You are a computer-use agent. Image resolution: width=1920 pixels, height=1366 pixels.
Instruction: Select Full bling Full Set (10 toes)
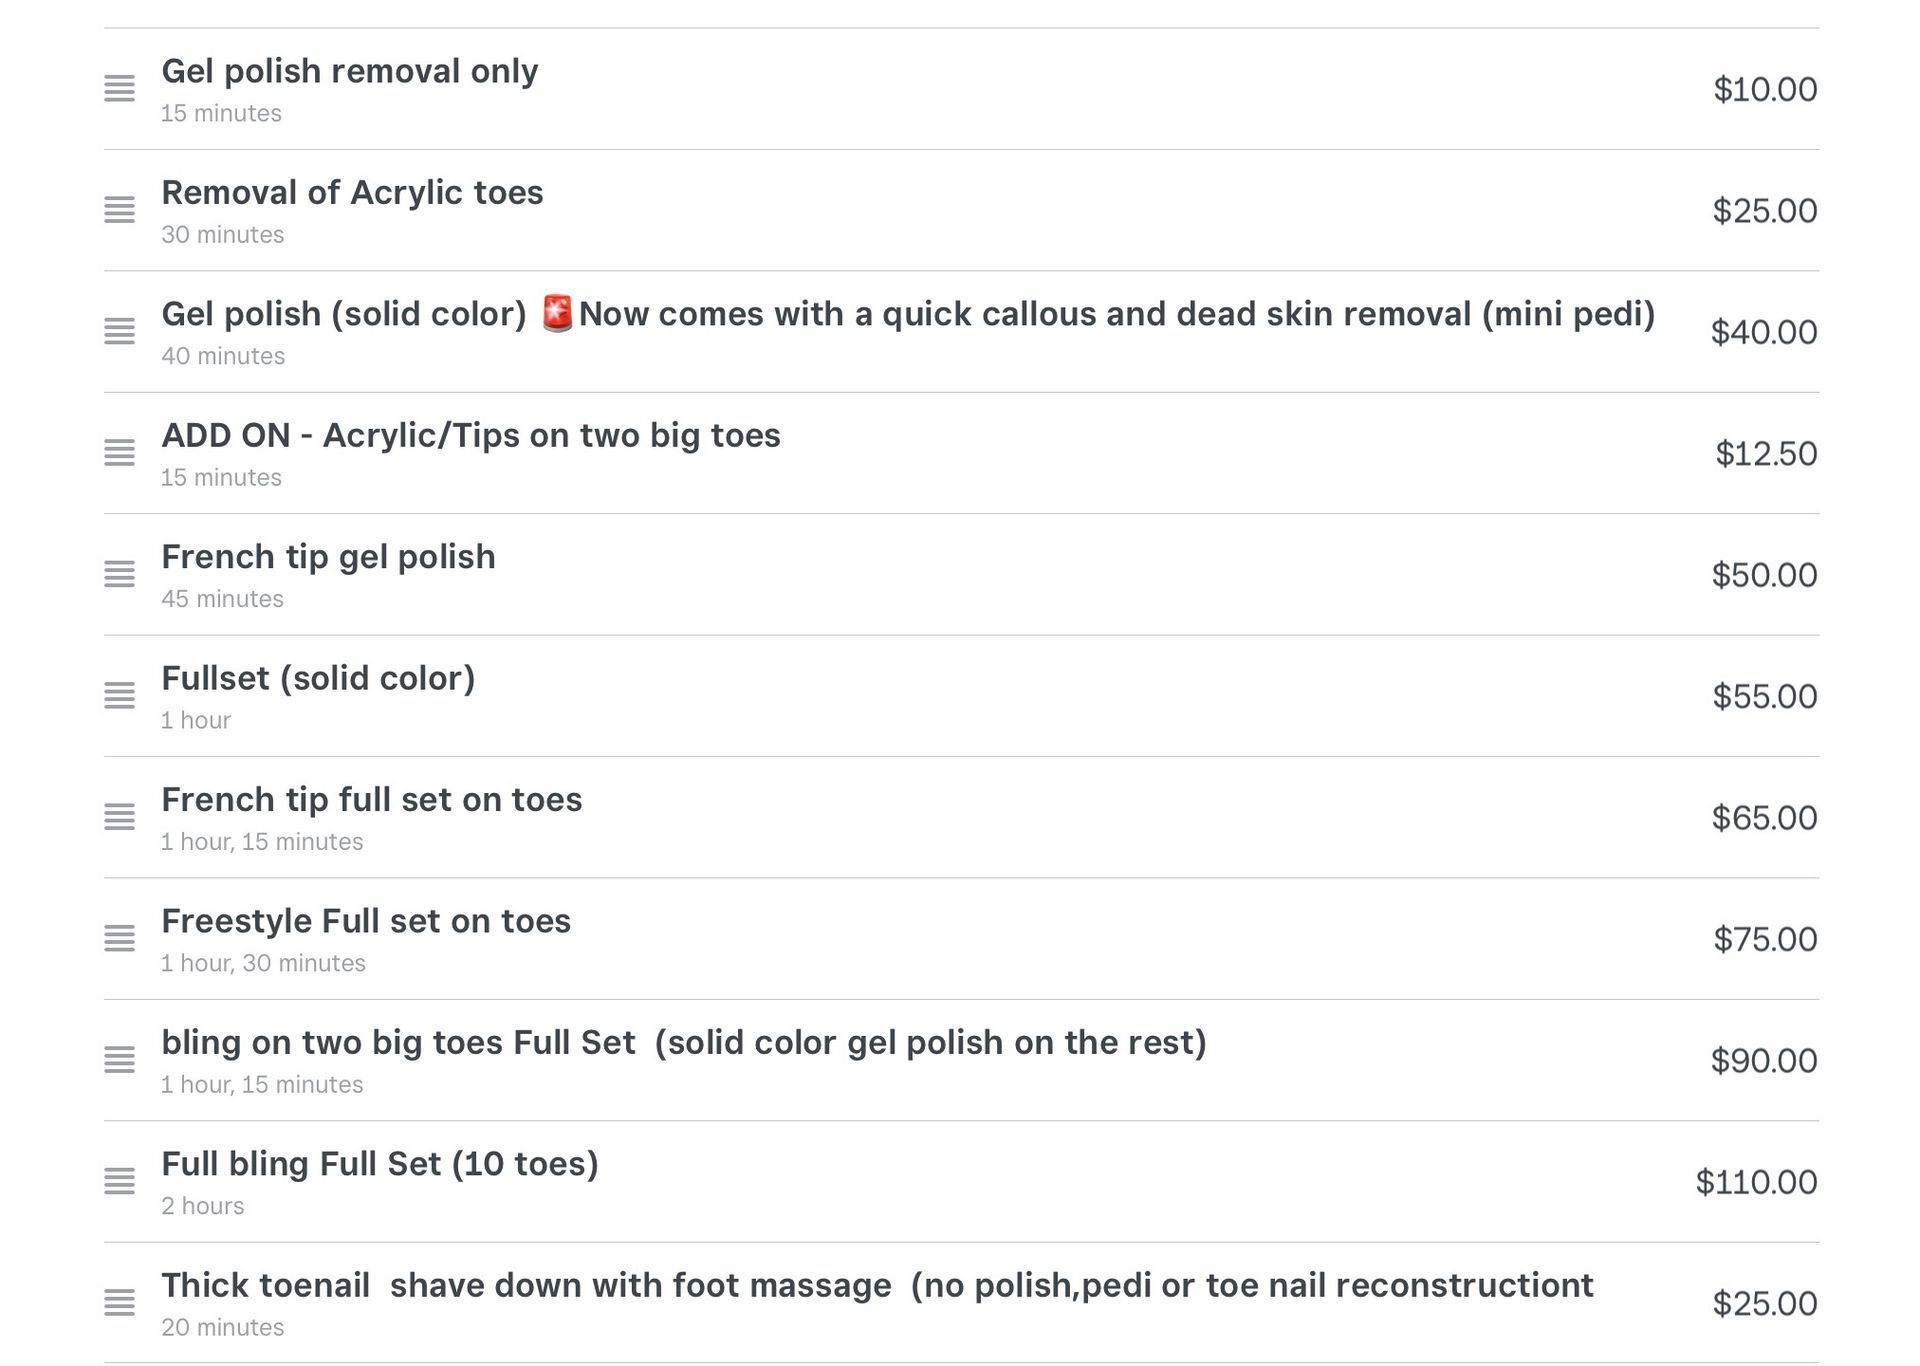tap(380, 1164)
